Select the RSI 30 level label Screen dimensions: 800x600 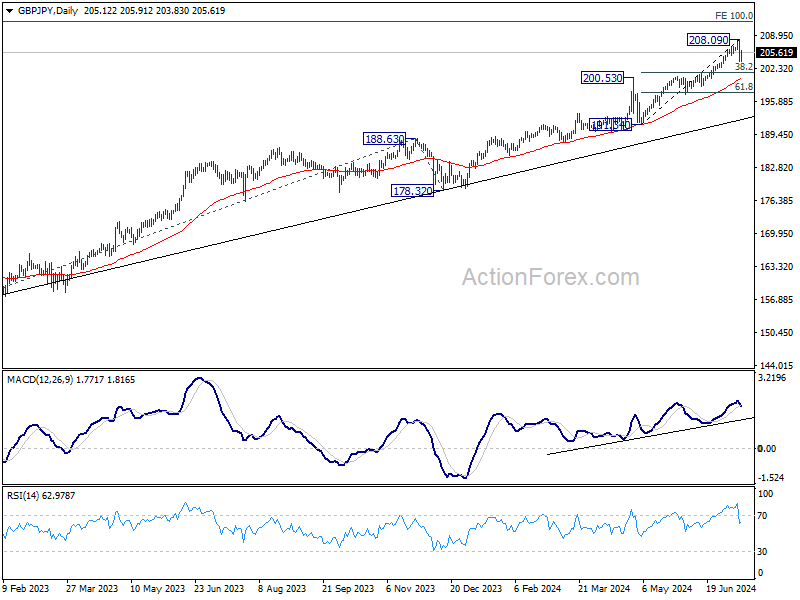click(762, 552)
